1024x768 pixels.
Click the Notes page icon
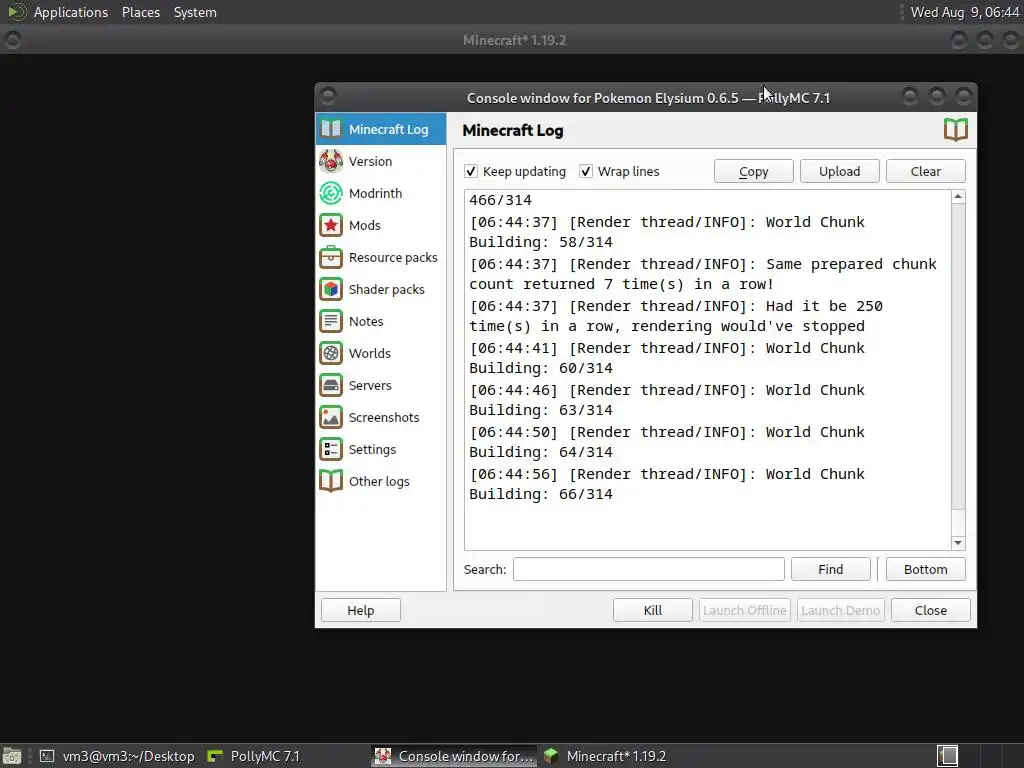click(331, 321)
